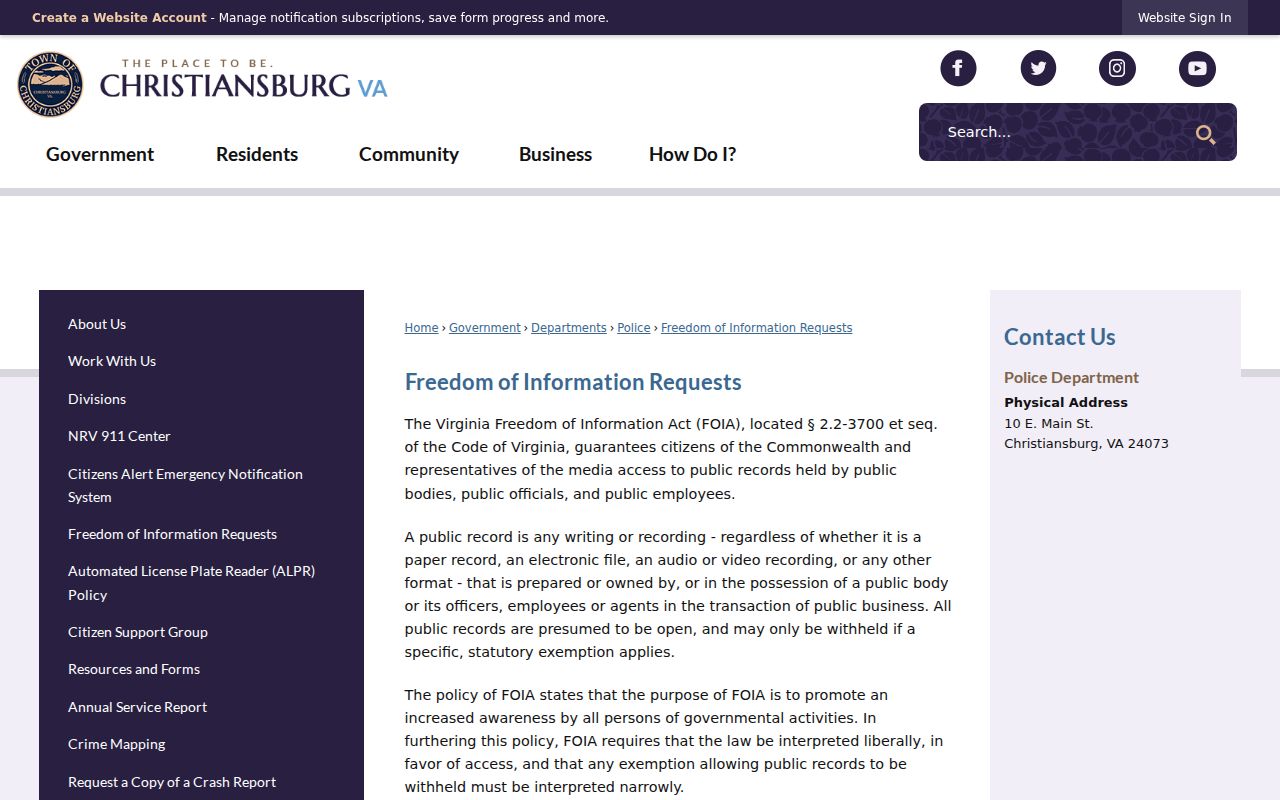
Task: Open the Facebook social icon
Action: click(958, 68)
